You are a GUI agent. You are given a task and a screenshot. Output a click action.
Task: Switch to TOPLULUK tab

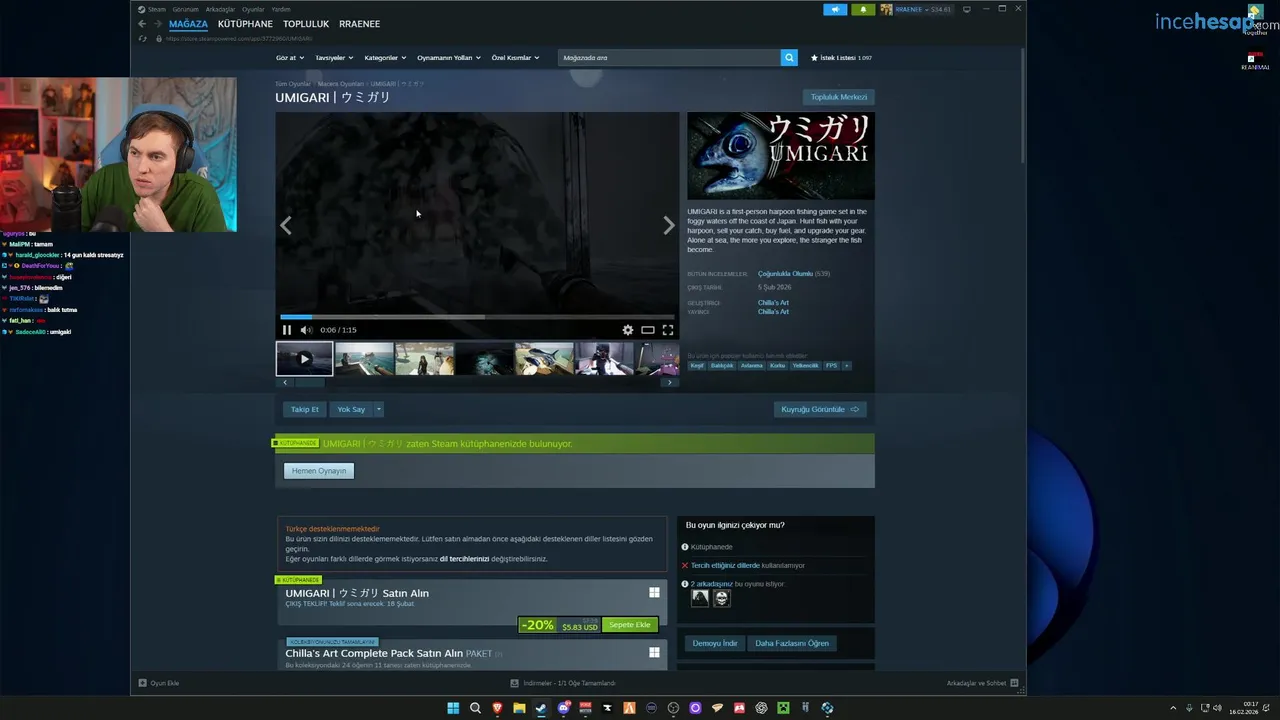coord(306,24)
